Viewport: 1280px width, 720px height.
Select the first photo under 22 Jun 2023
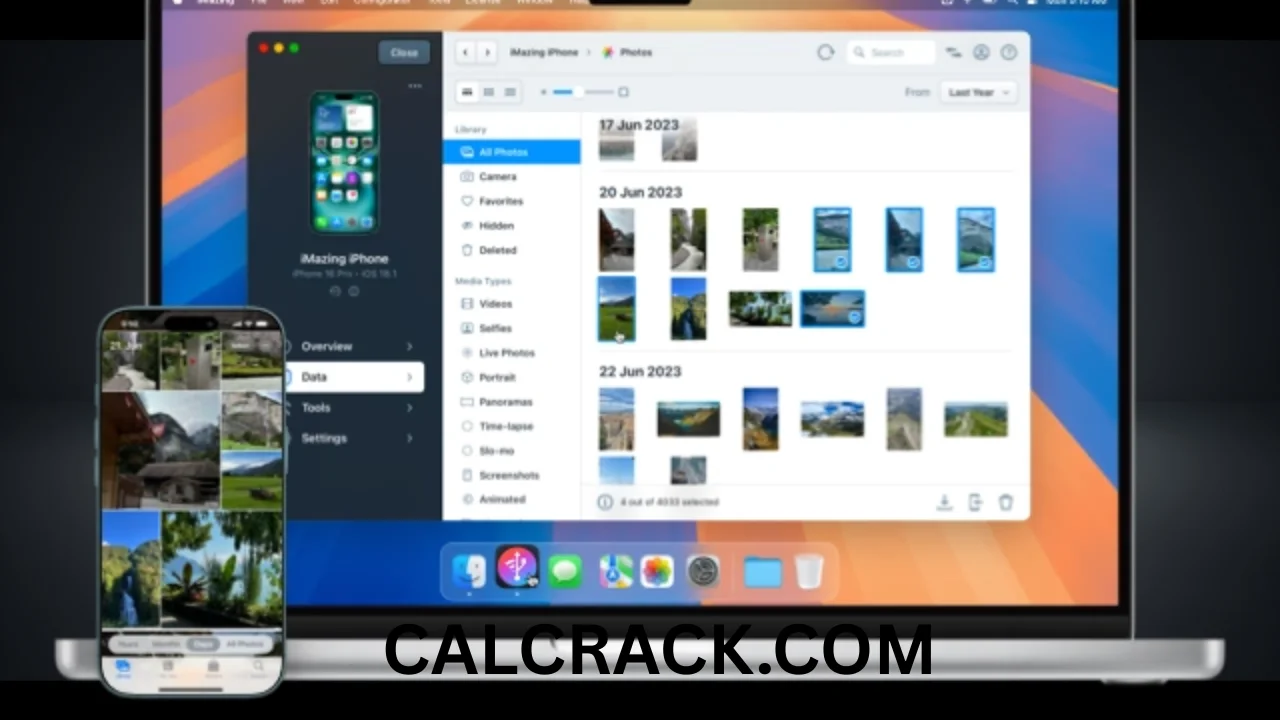click(616, 419)
